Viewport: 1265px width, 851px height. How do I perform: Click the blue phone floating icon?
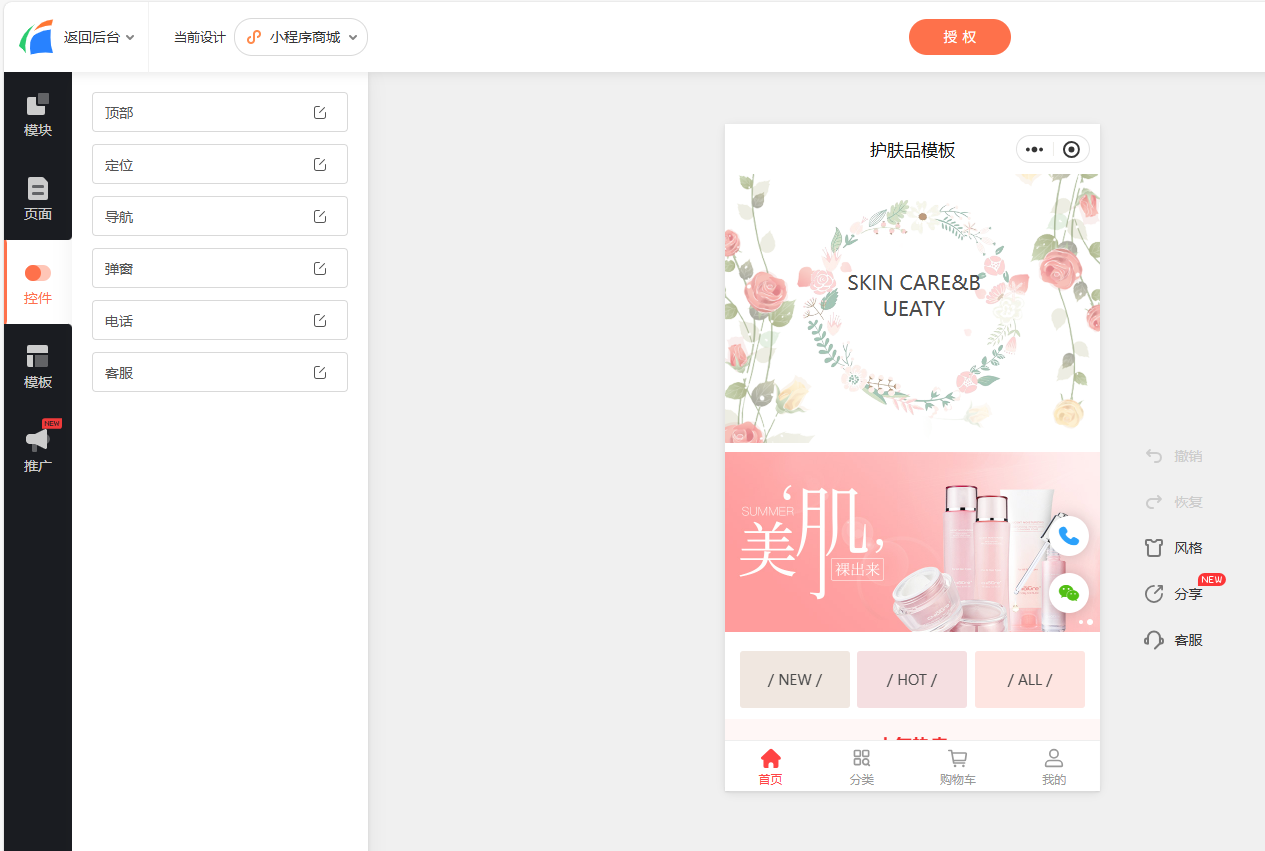pos(1069,536)
